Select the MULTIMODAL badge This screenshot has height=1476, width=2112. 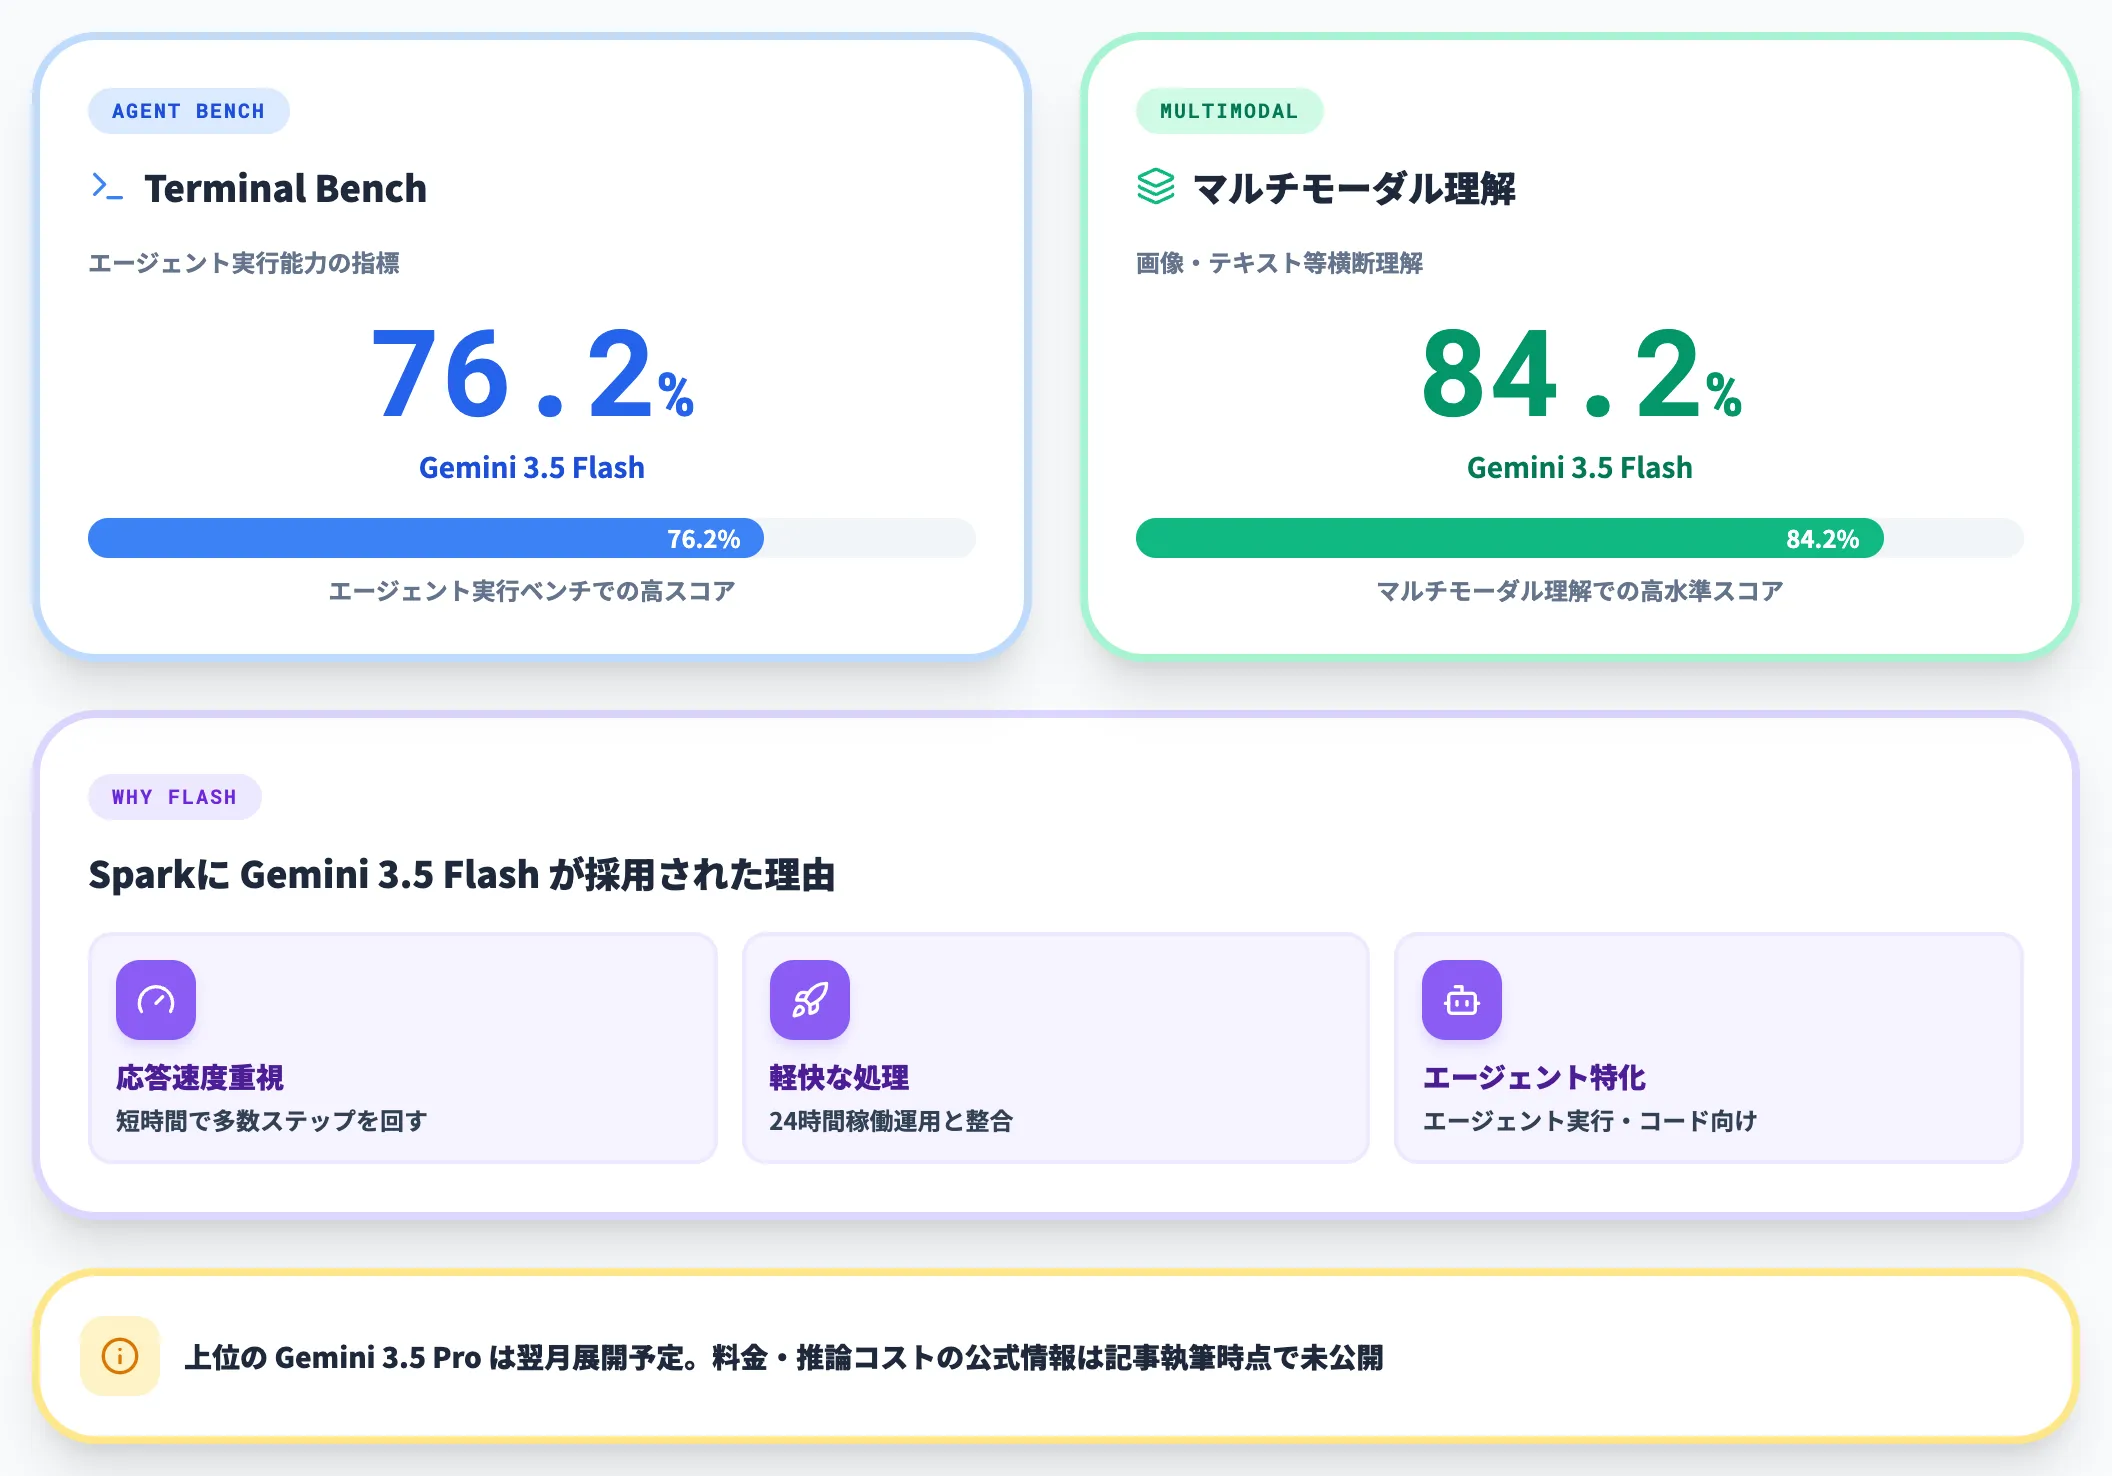1229,111
